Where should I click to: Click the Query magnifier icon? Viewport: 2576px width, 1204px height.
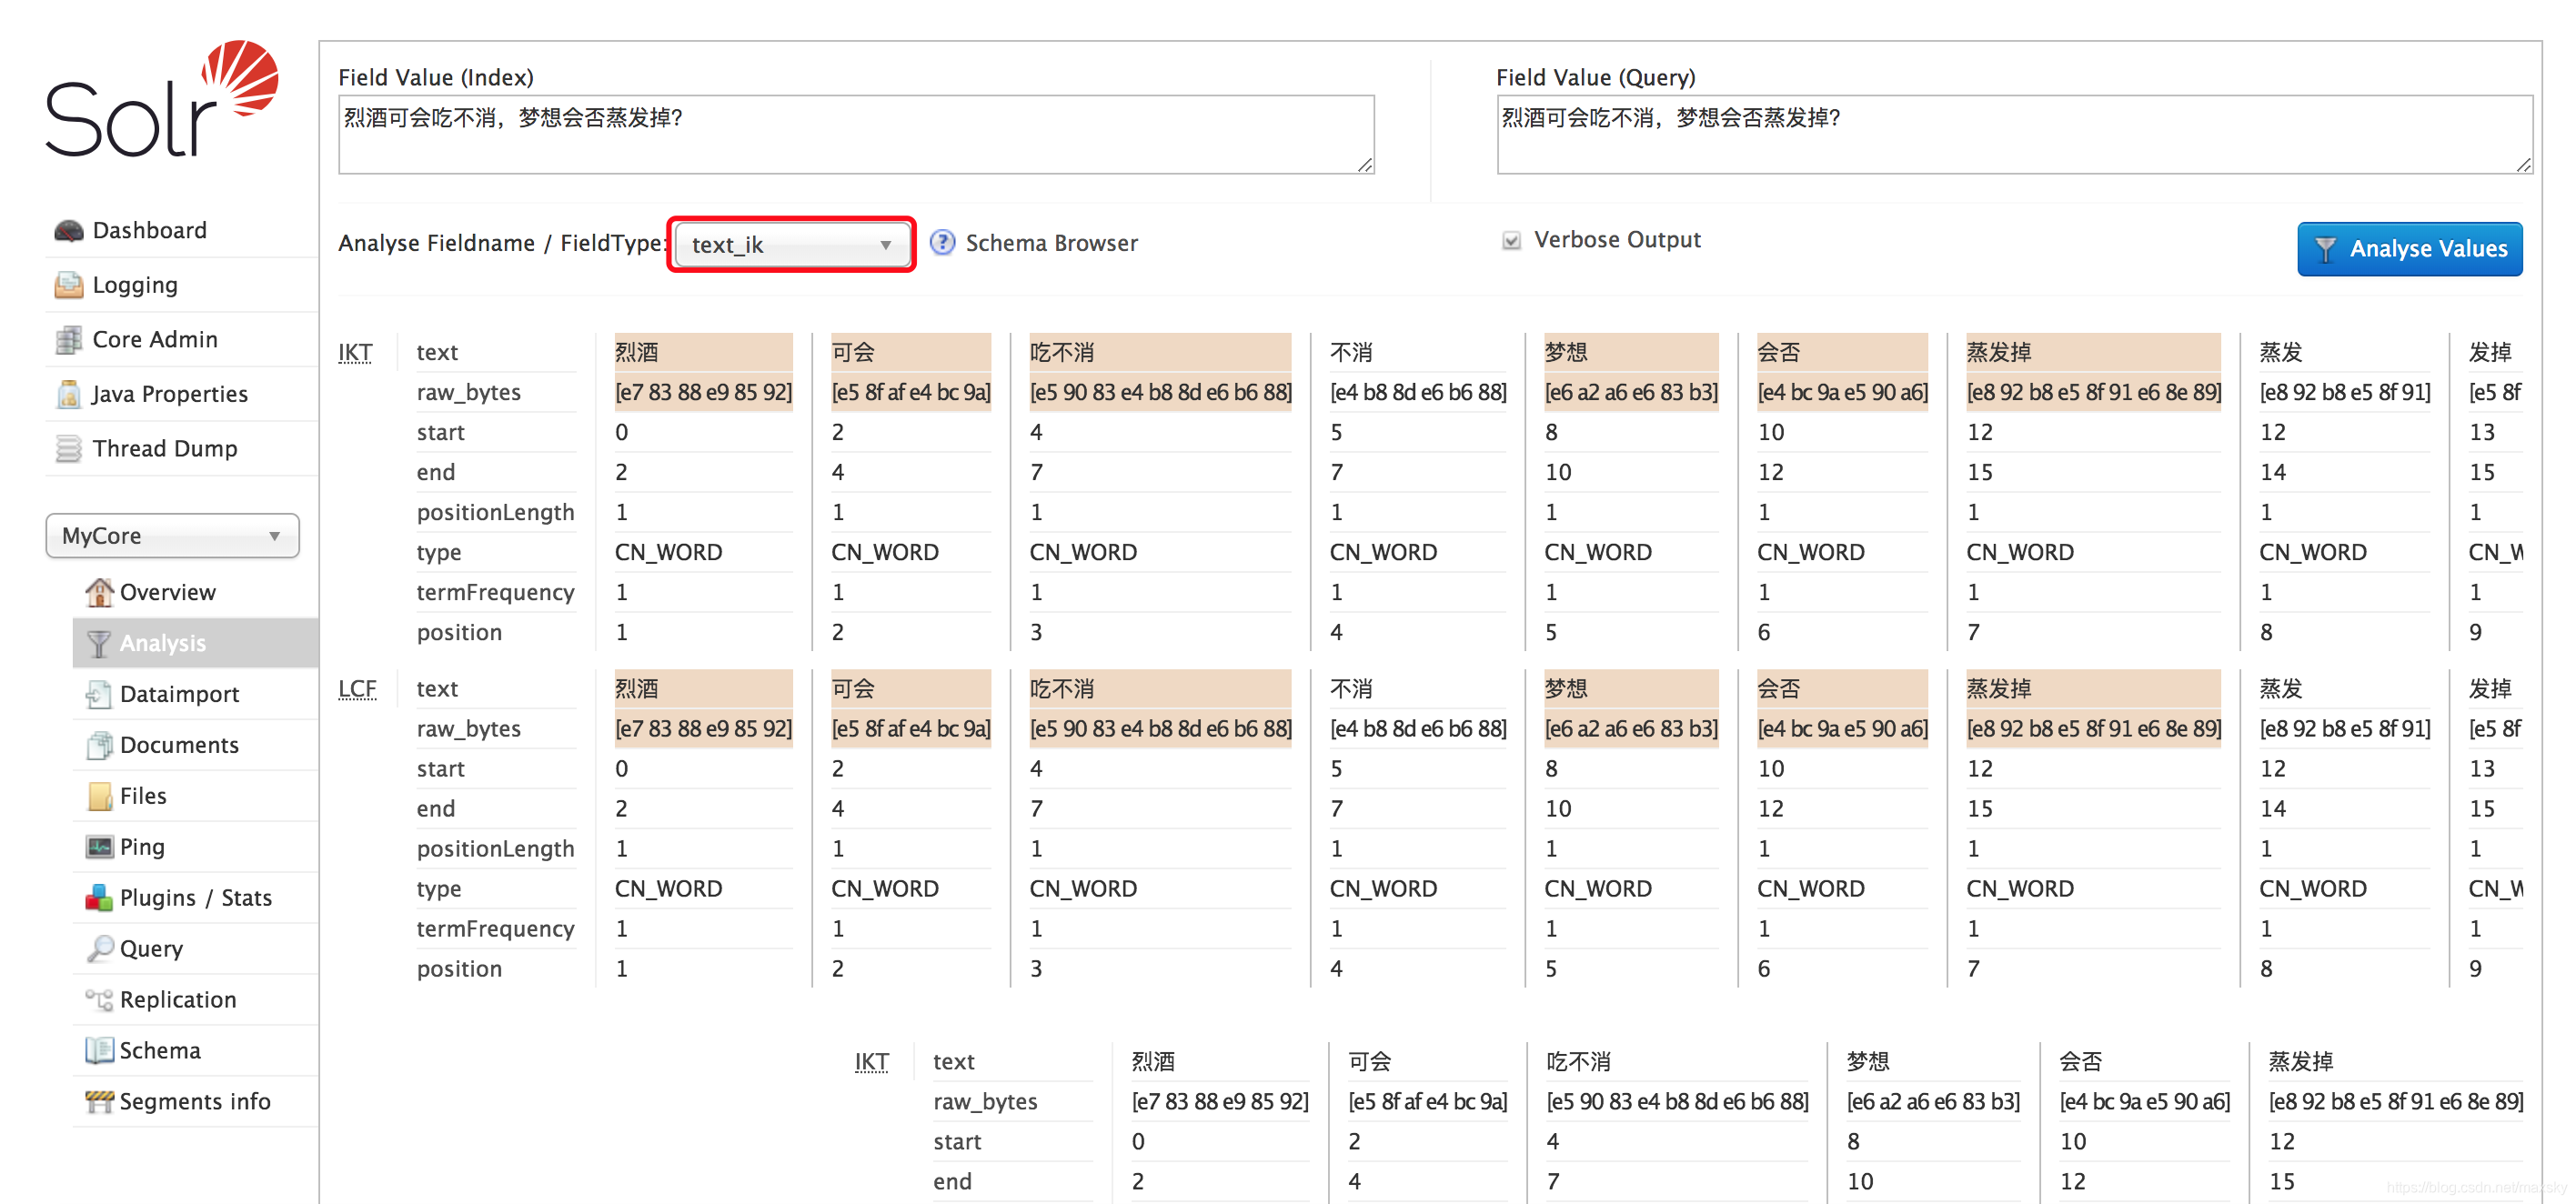[x=98, y=949]
